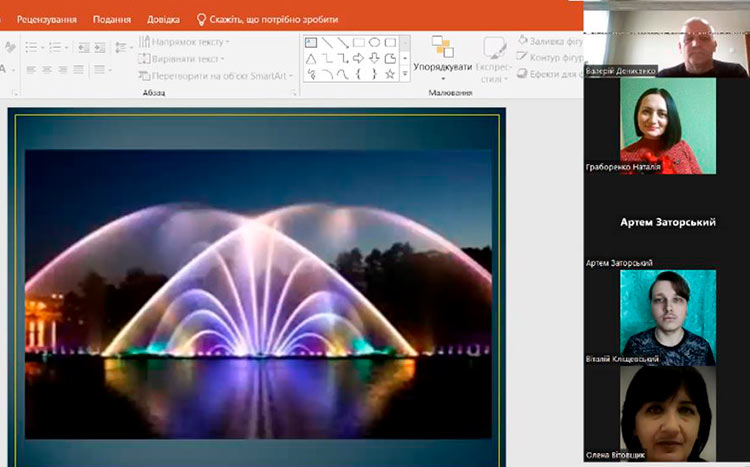Switch to the Подання tab

click(111, 19)
